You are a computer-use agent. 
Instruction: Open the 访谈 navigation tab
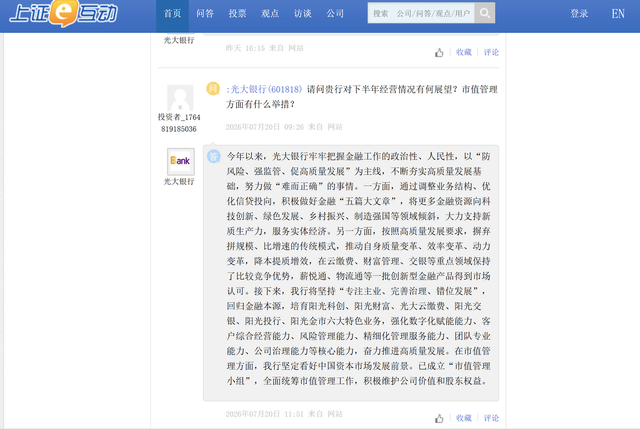click(x=303, y=13)
